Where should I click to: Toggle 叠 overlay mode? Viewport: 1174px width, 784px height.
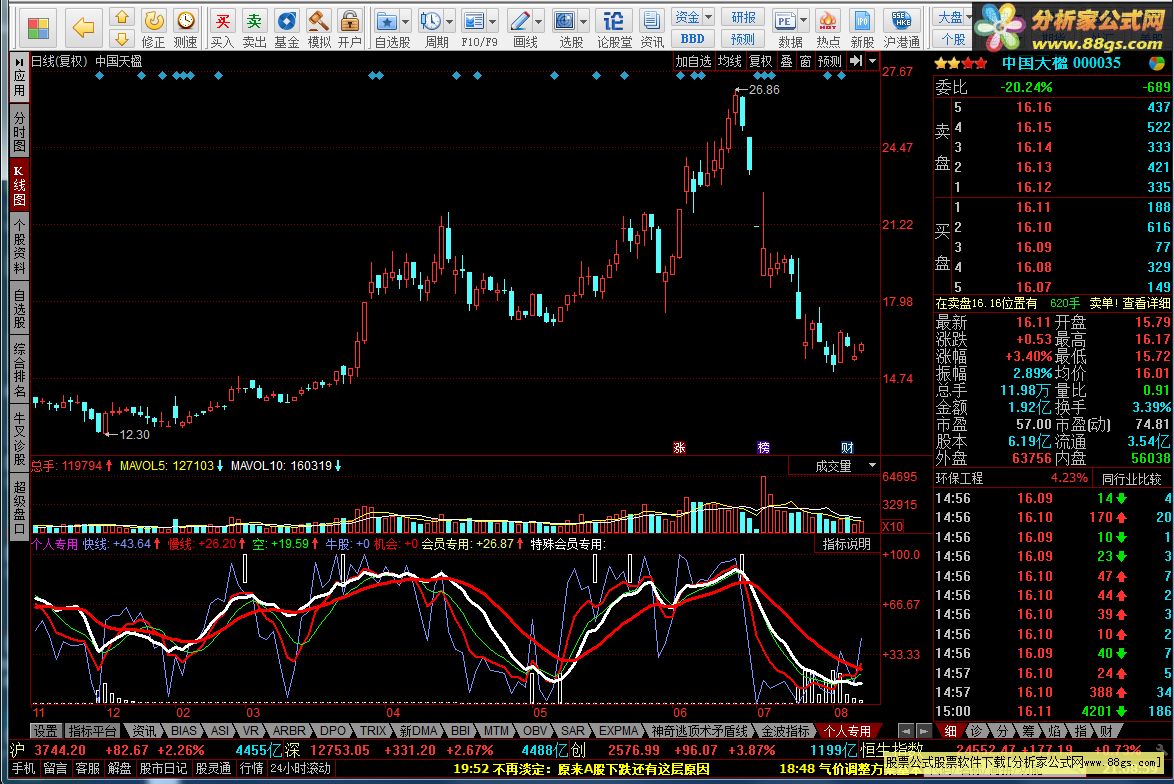tap(786, 61)
